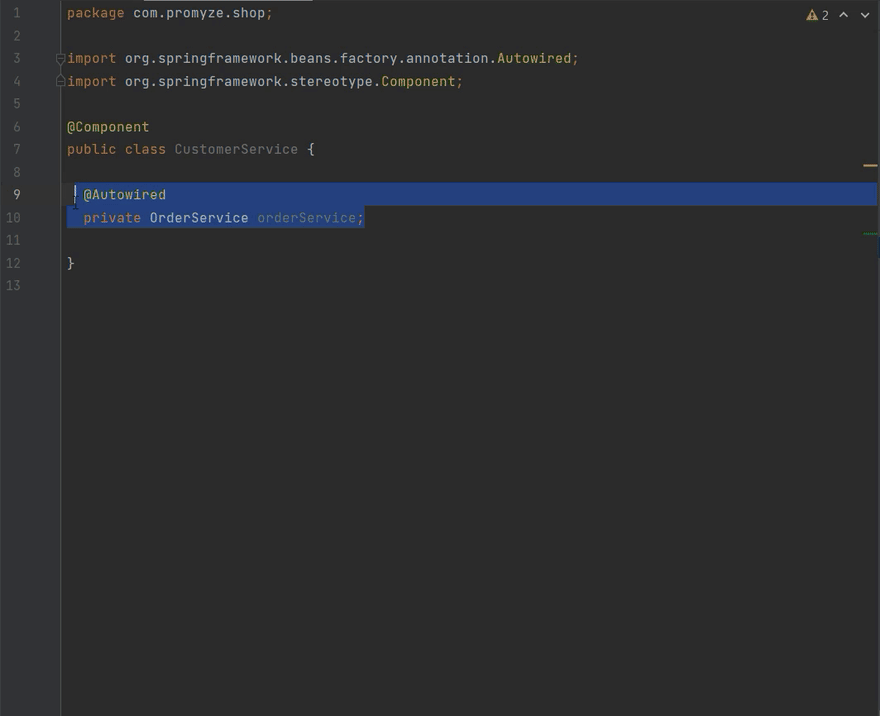Collapse the Autowired import using its gutter fold icon
The image size is (880, 716).
click(x=59, y=58)
